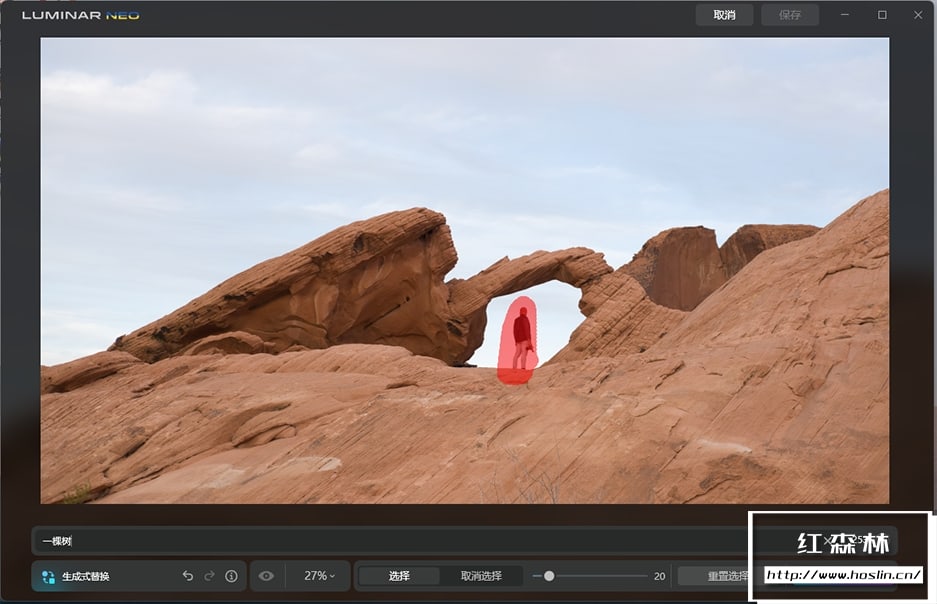Open the 27% zoom level dropdown
The width and height of the screenshot is (937, 604).
[x=320, y=576]
